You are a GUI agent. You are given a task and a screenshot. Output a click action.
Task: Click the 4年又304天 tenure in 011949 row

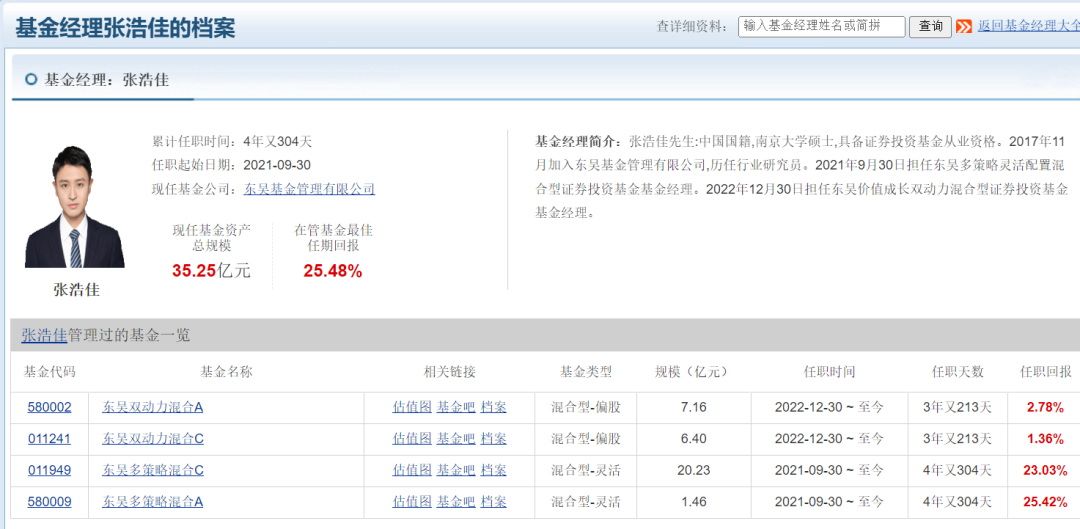957,470
